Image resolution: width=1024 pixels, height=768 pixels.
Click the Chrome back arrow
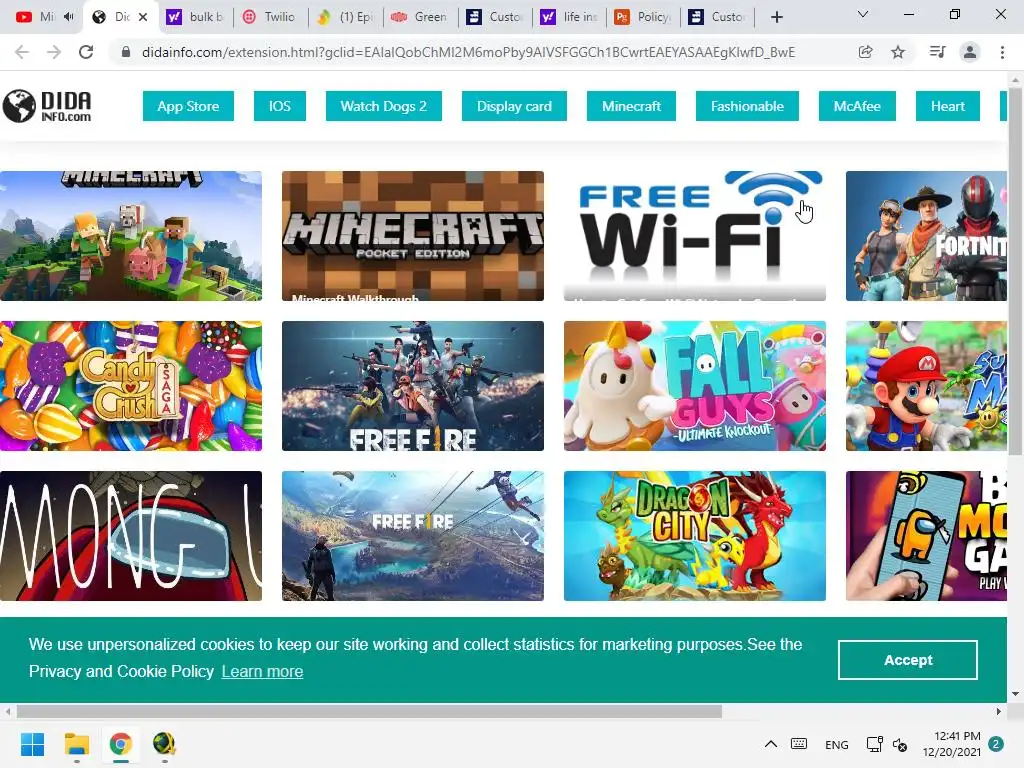click(x=22, y=52)
